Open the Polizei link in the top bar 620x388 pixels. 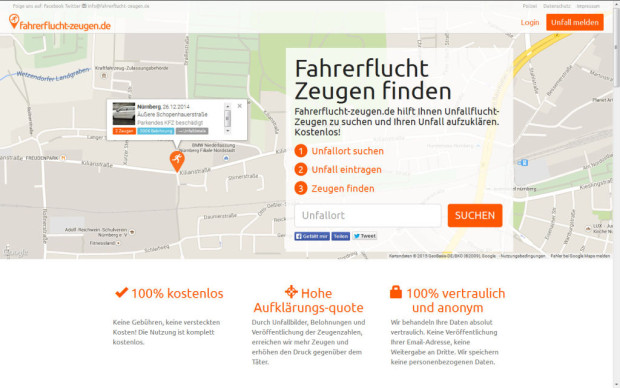point(530,6)
